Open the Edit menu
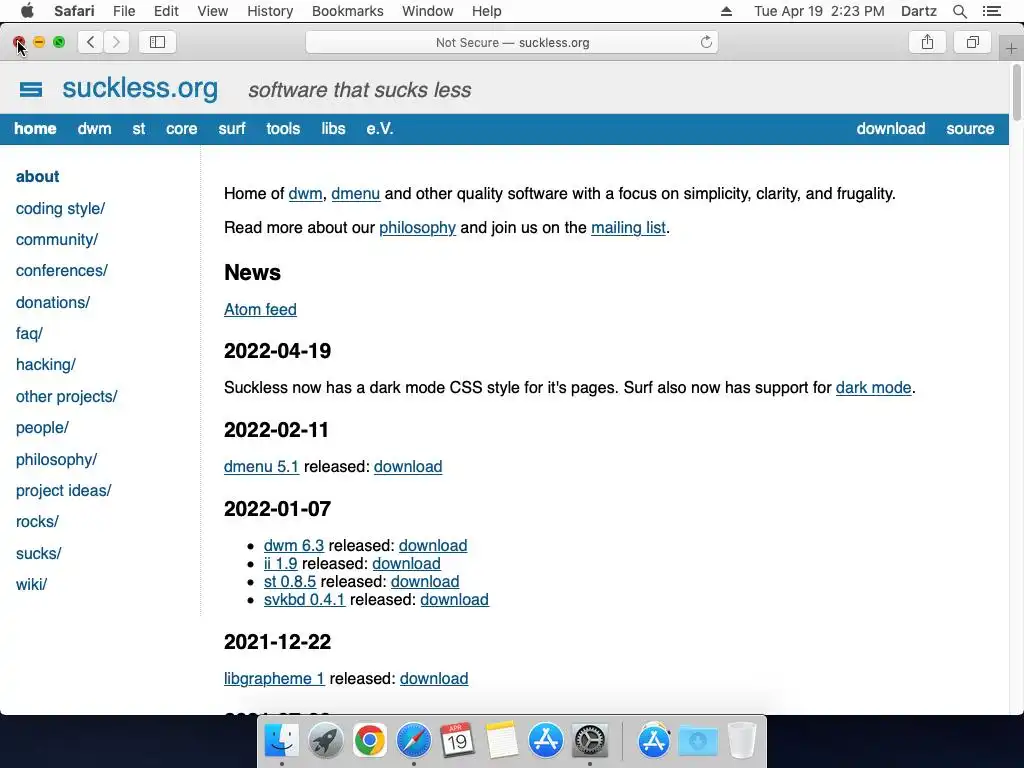This screenshot has height=768, width=1024. (166, 11)
